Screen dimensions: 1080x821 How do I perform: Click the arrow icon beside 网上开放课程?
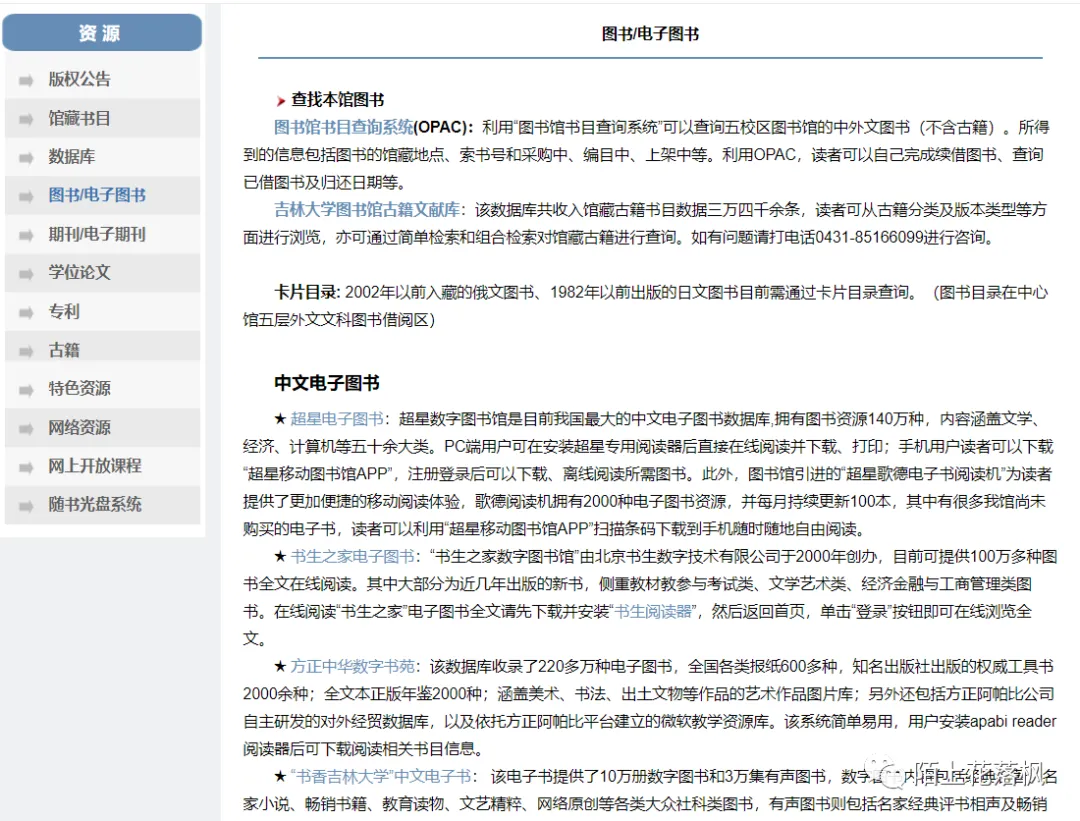click(26, 468)
